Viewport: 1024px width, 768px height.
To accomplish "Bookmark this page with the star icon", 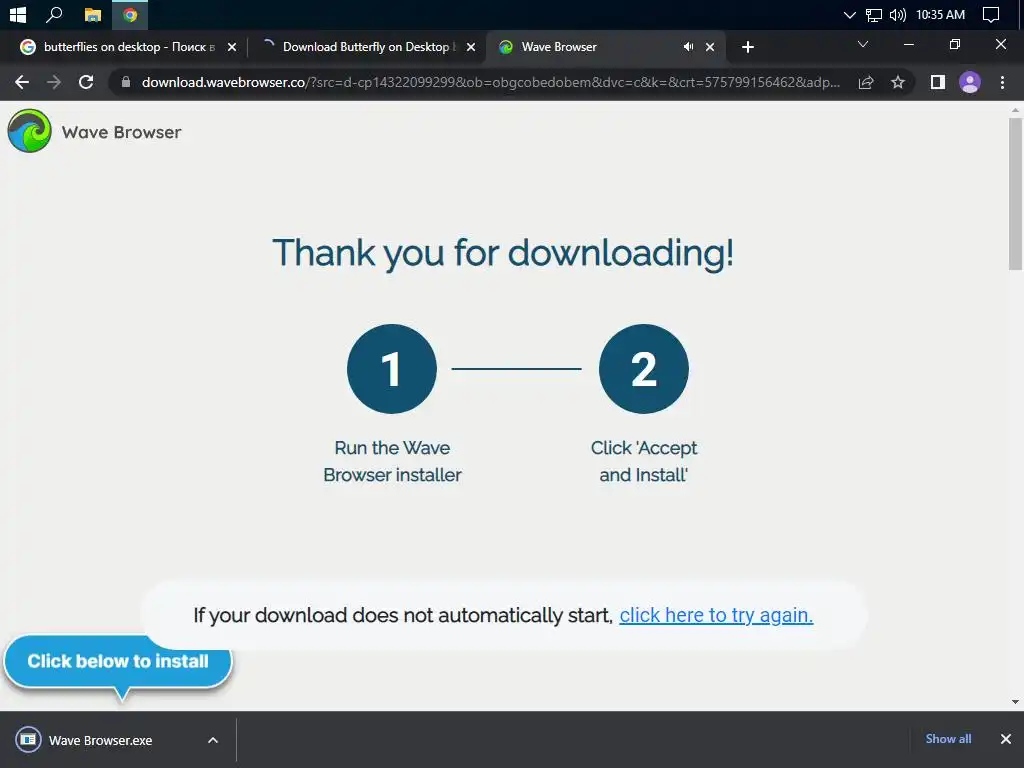I will pos(898,82).
